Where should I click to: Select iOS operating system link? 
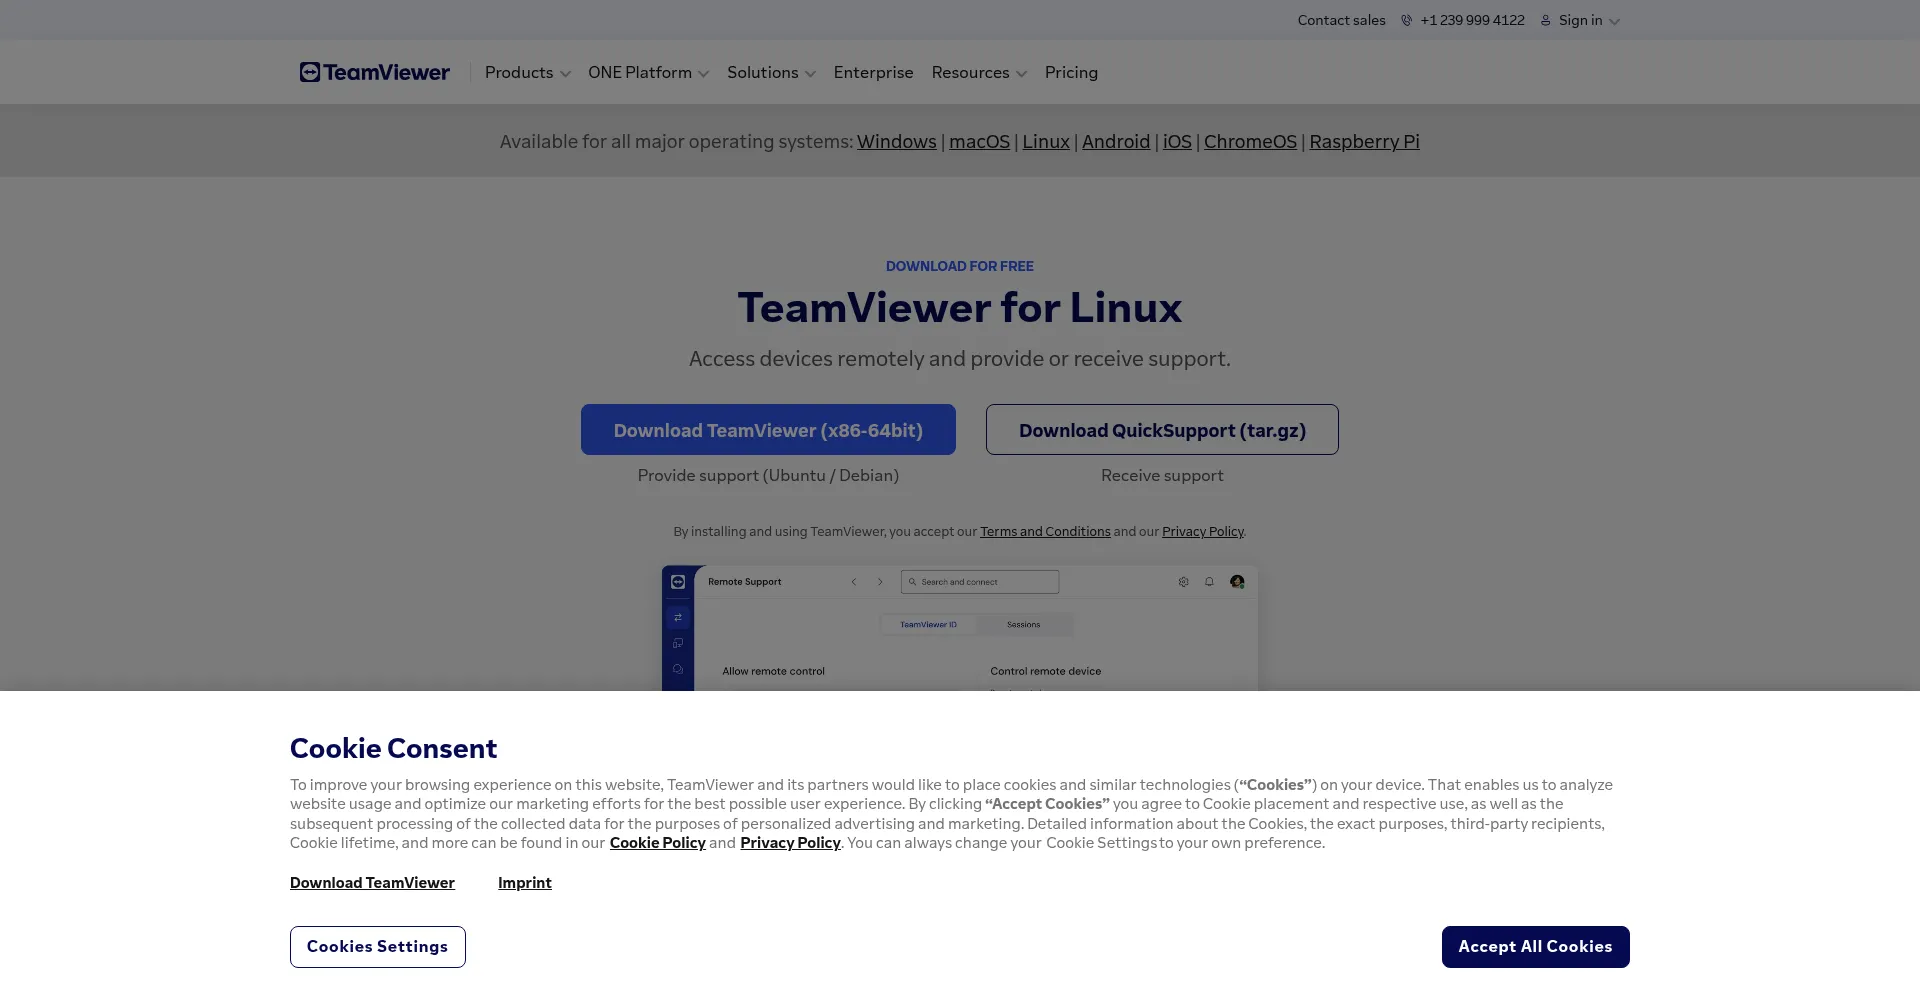coord(1177,142)
